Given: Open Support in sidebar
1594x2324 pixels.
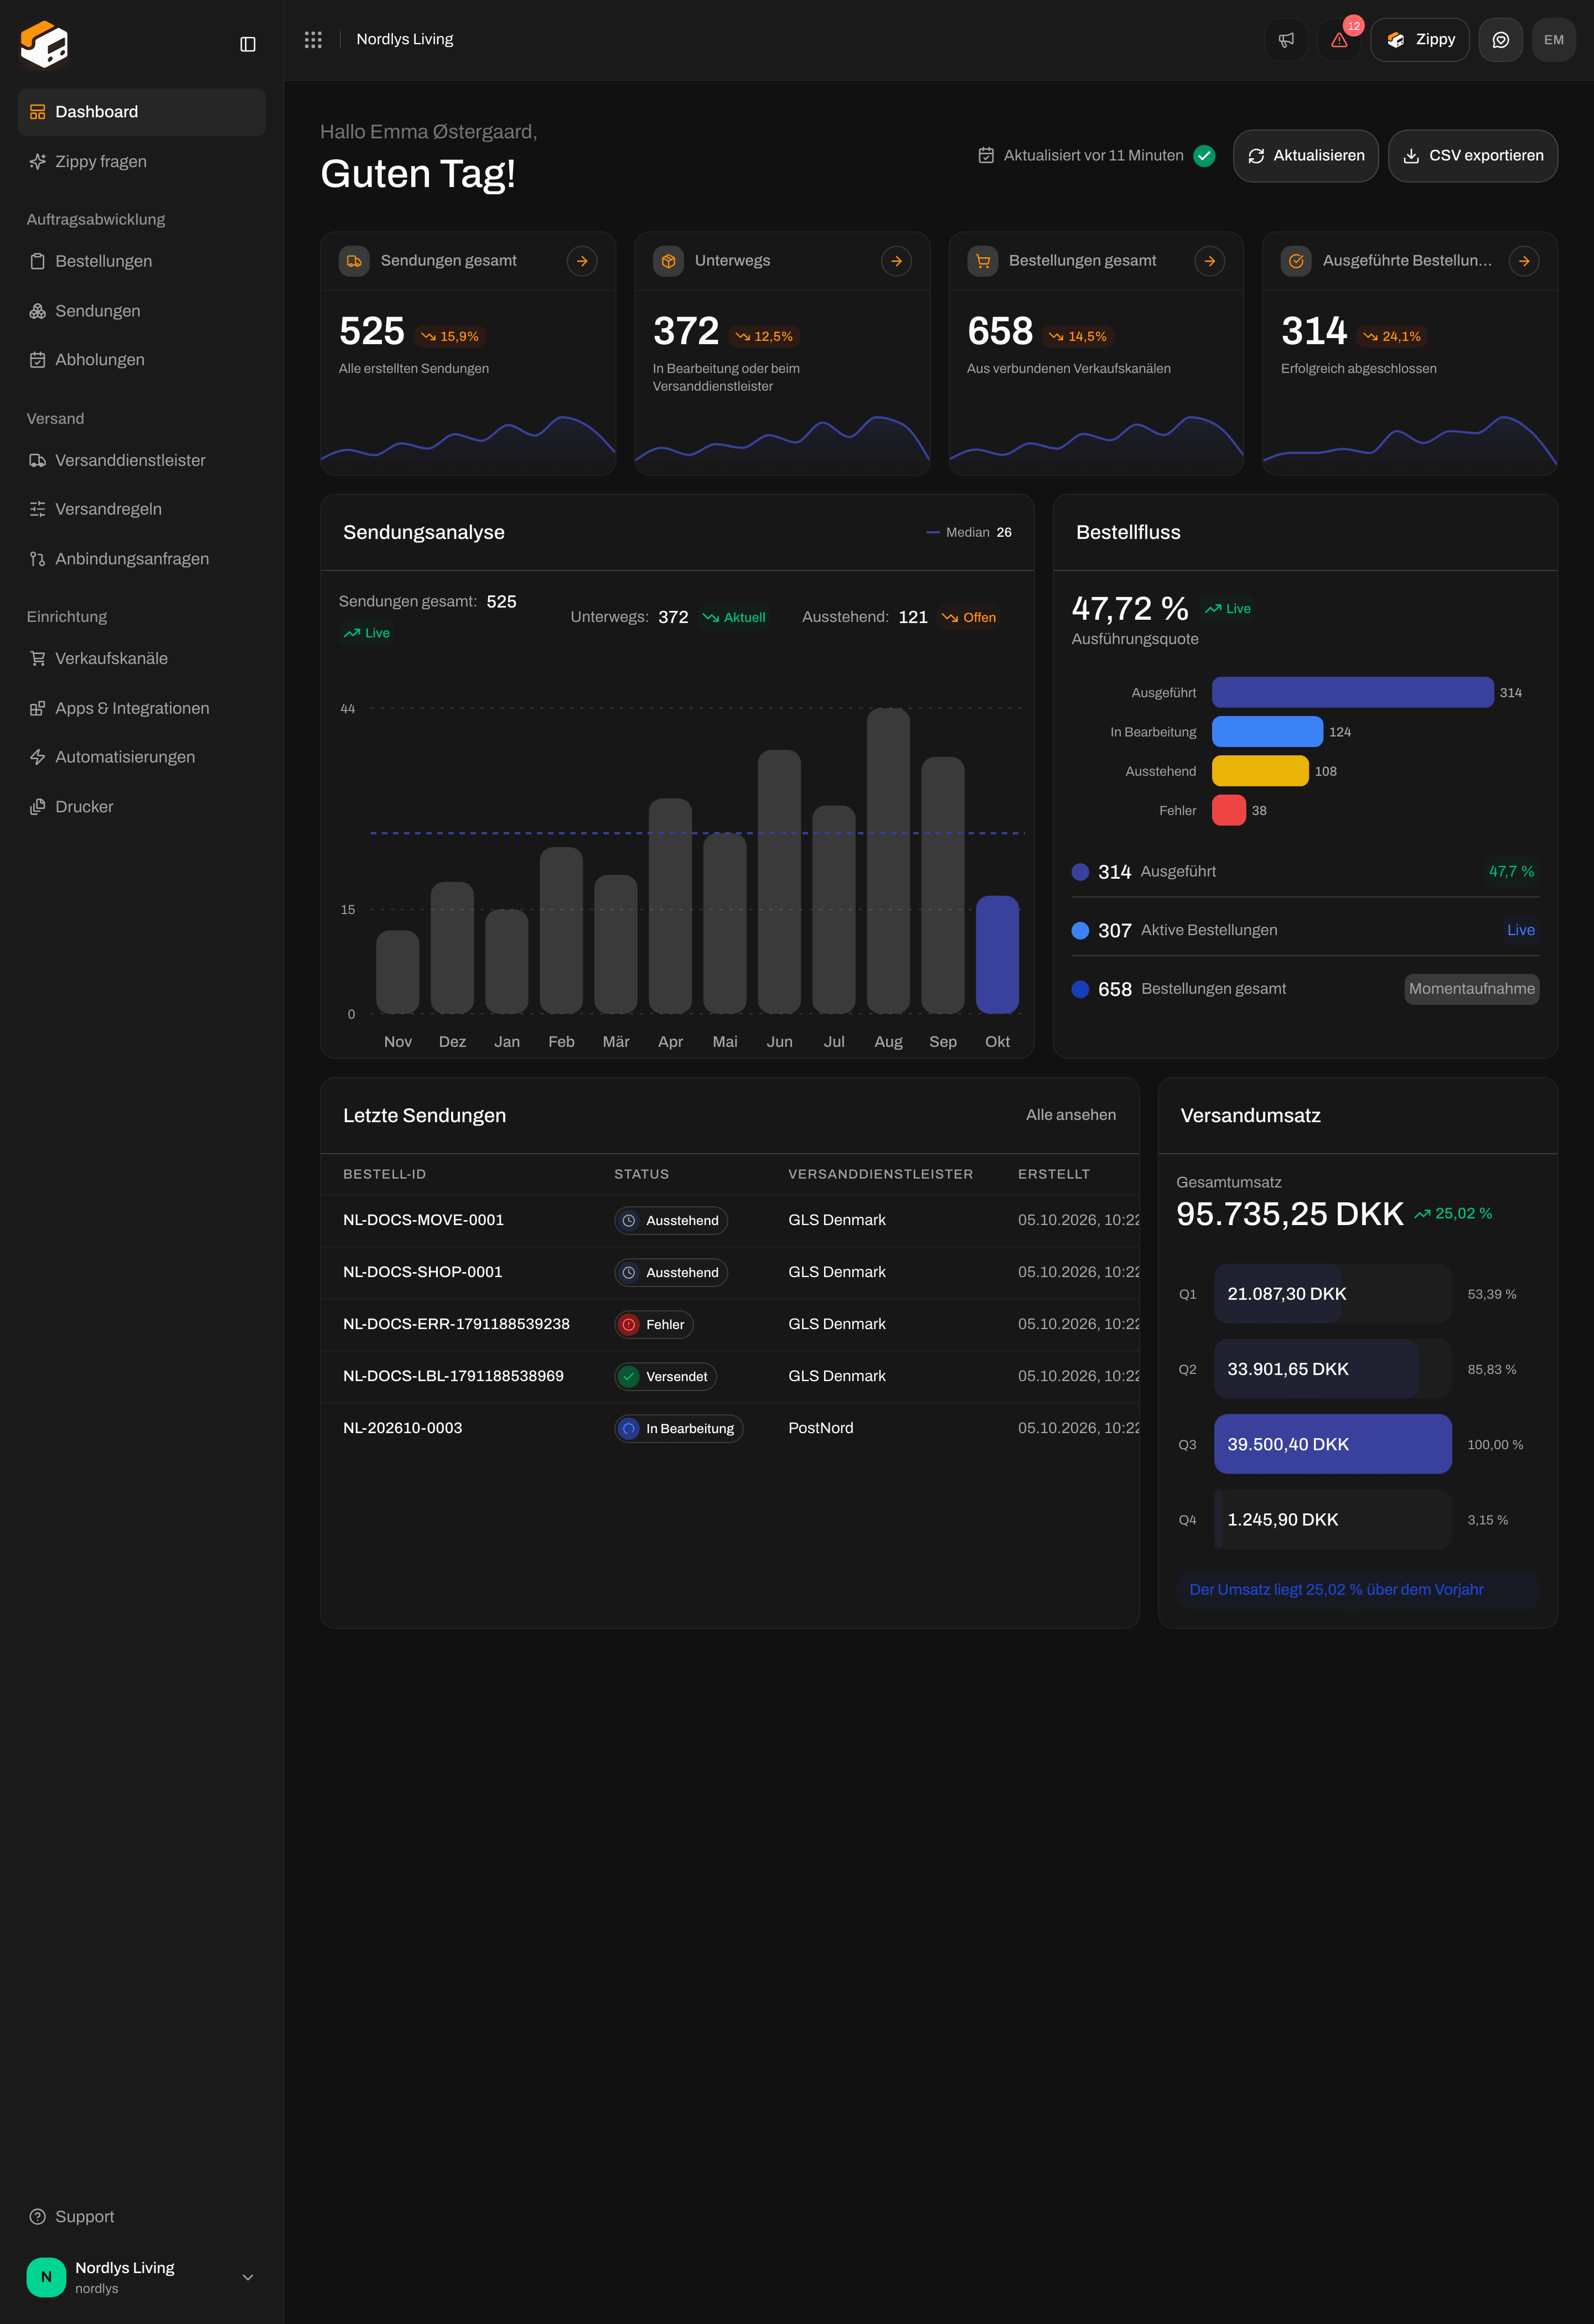Looking at the screenshot, I should click(x=141, y=2217).
